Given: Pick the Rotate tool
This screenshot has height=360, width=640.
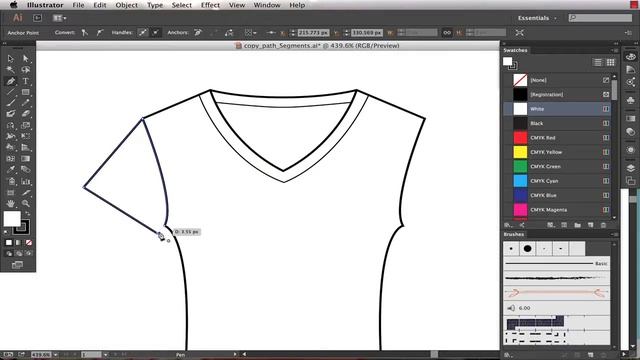Looking at the screenshot, I should point(11,125).
